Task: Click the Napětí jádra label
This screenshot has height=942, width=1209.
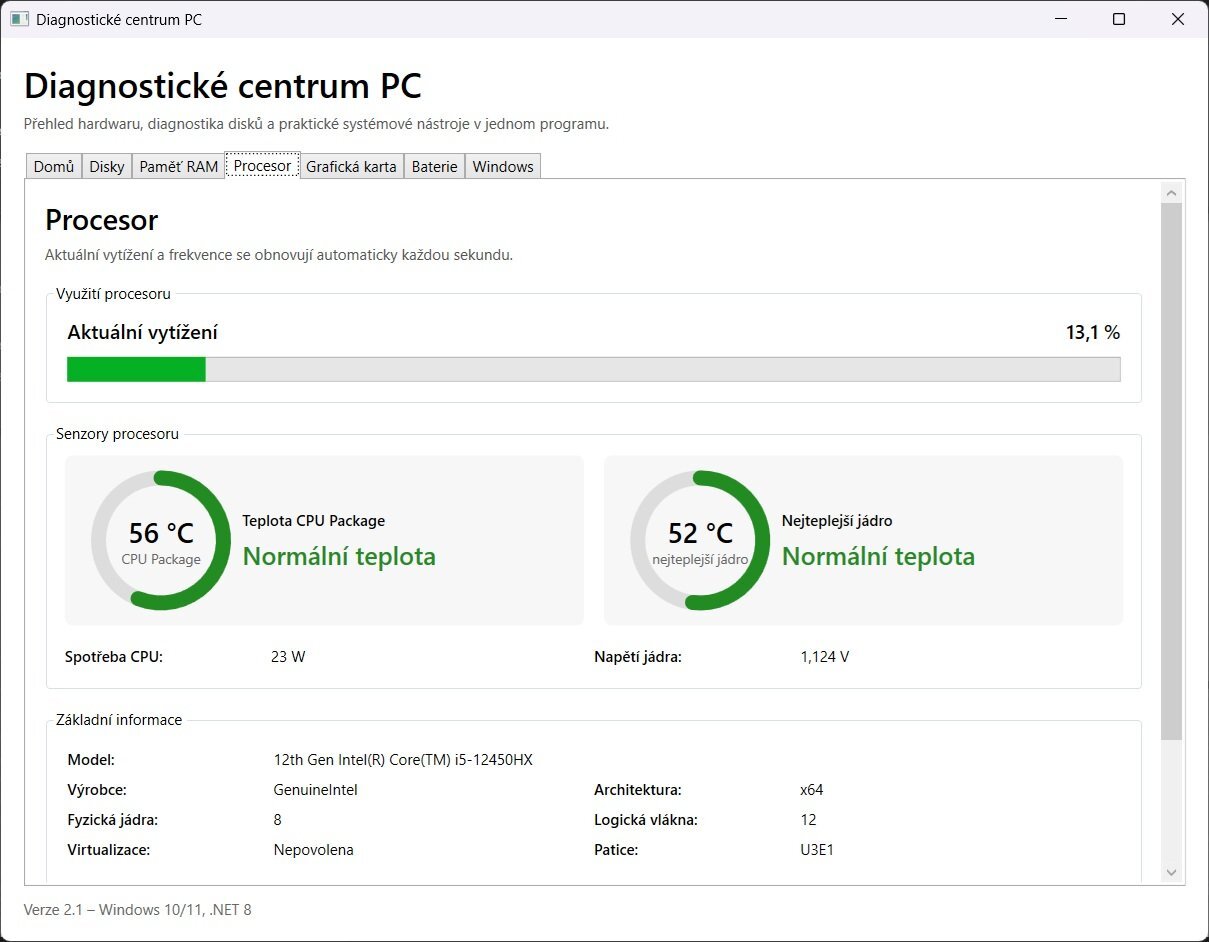Action: (x=638, y=657)
